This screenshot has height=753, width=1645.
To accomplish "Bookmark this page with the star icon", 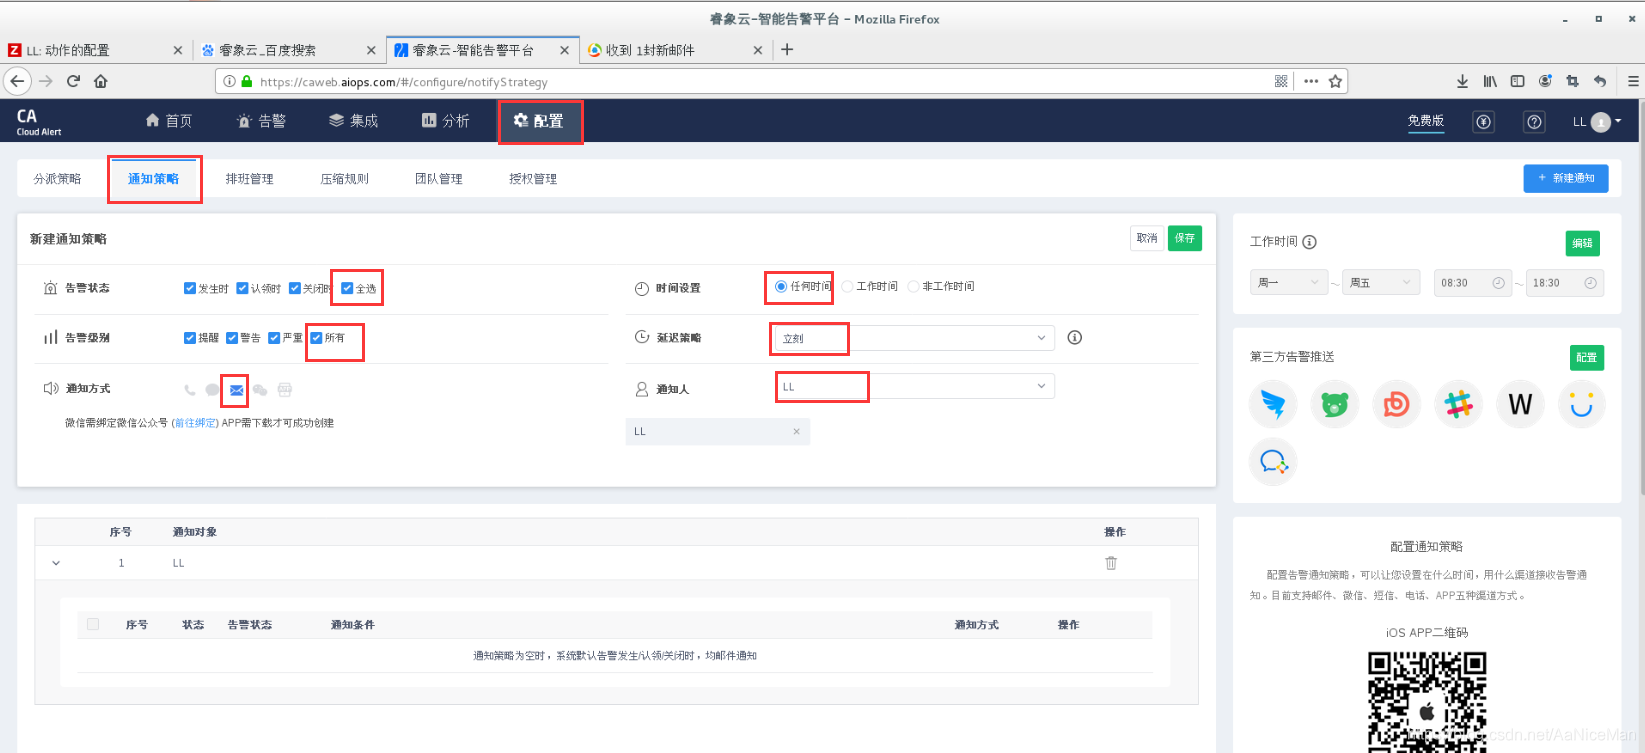I will (x=1335, y=81).
